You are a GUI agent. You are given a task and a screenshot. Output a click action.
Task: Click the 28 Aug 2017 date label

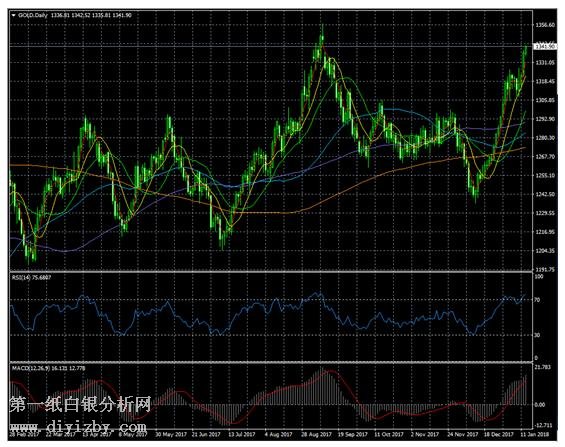pyautogui.click(x=316, y=434)
